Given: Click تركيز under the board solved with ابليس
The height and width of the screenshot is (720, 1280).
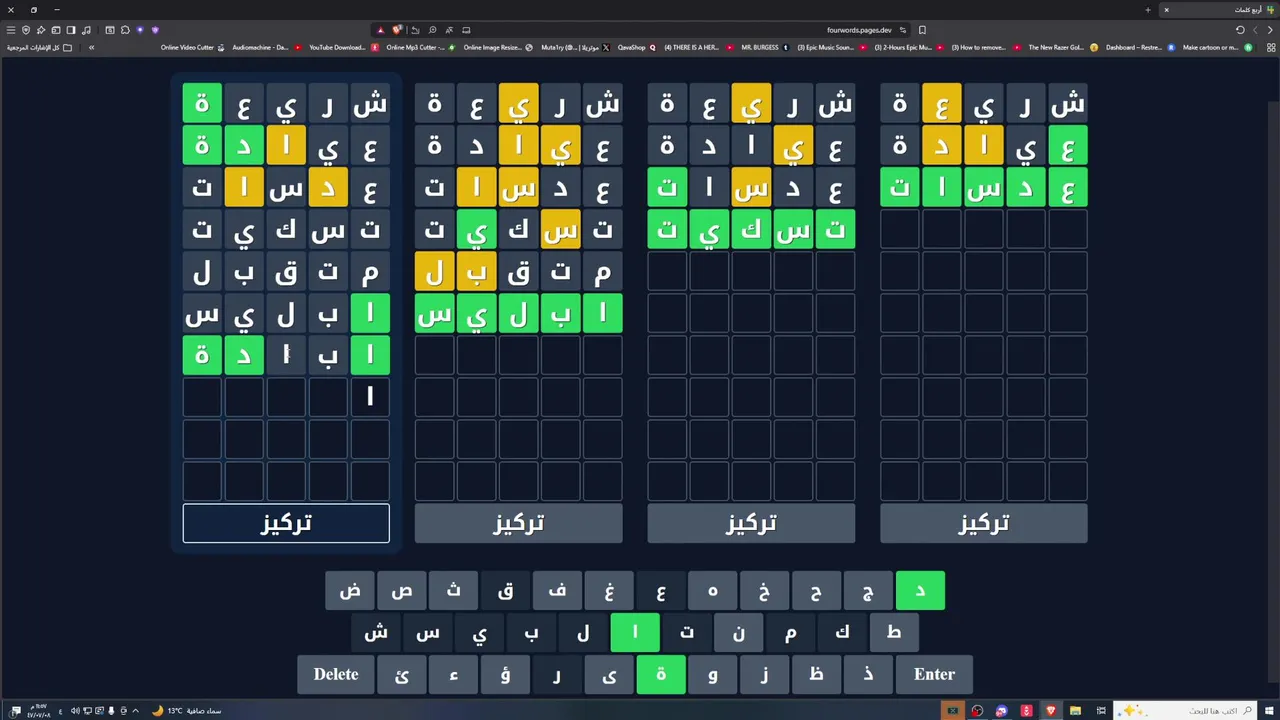Looking at the screenshot, I should coord(518,523).
